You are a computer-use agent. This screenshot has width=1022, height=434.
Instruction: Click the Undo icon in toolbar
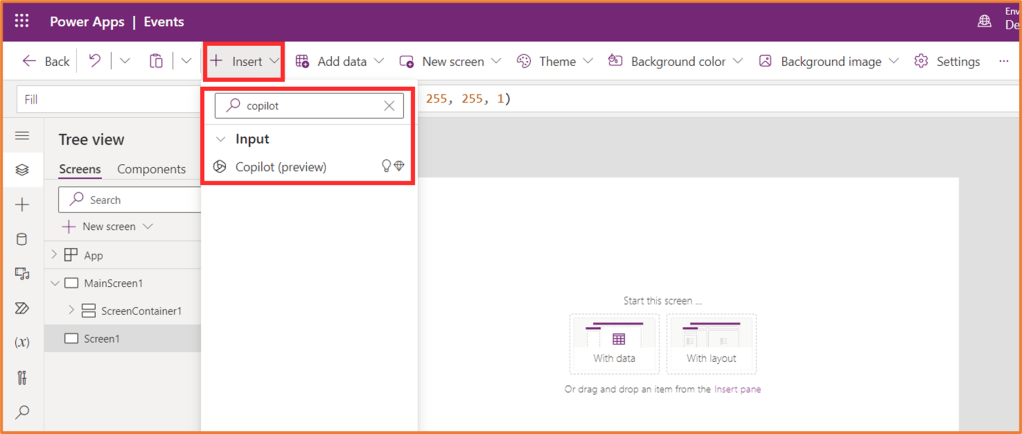click(x=94, y=61)
